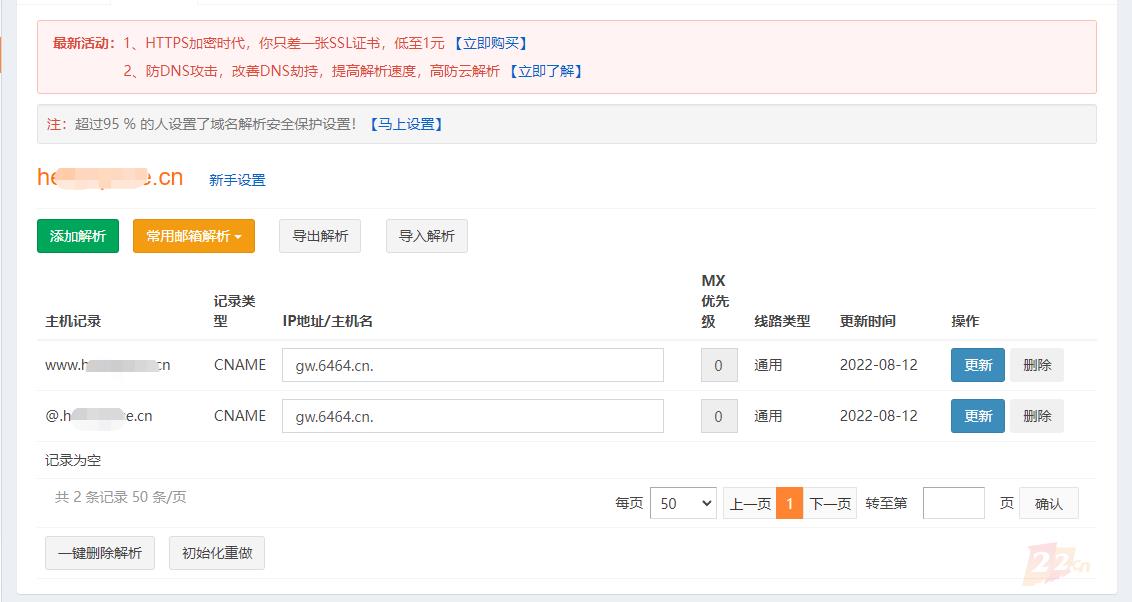The width and height of the screenshot is (1132, 602).
Task: Open the 立即了解 DNS protection link
Action: pyautogui.click(x=545, y=71)
